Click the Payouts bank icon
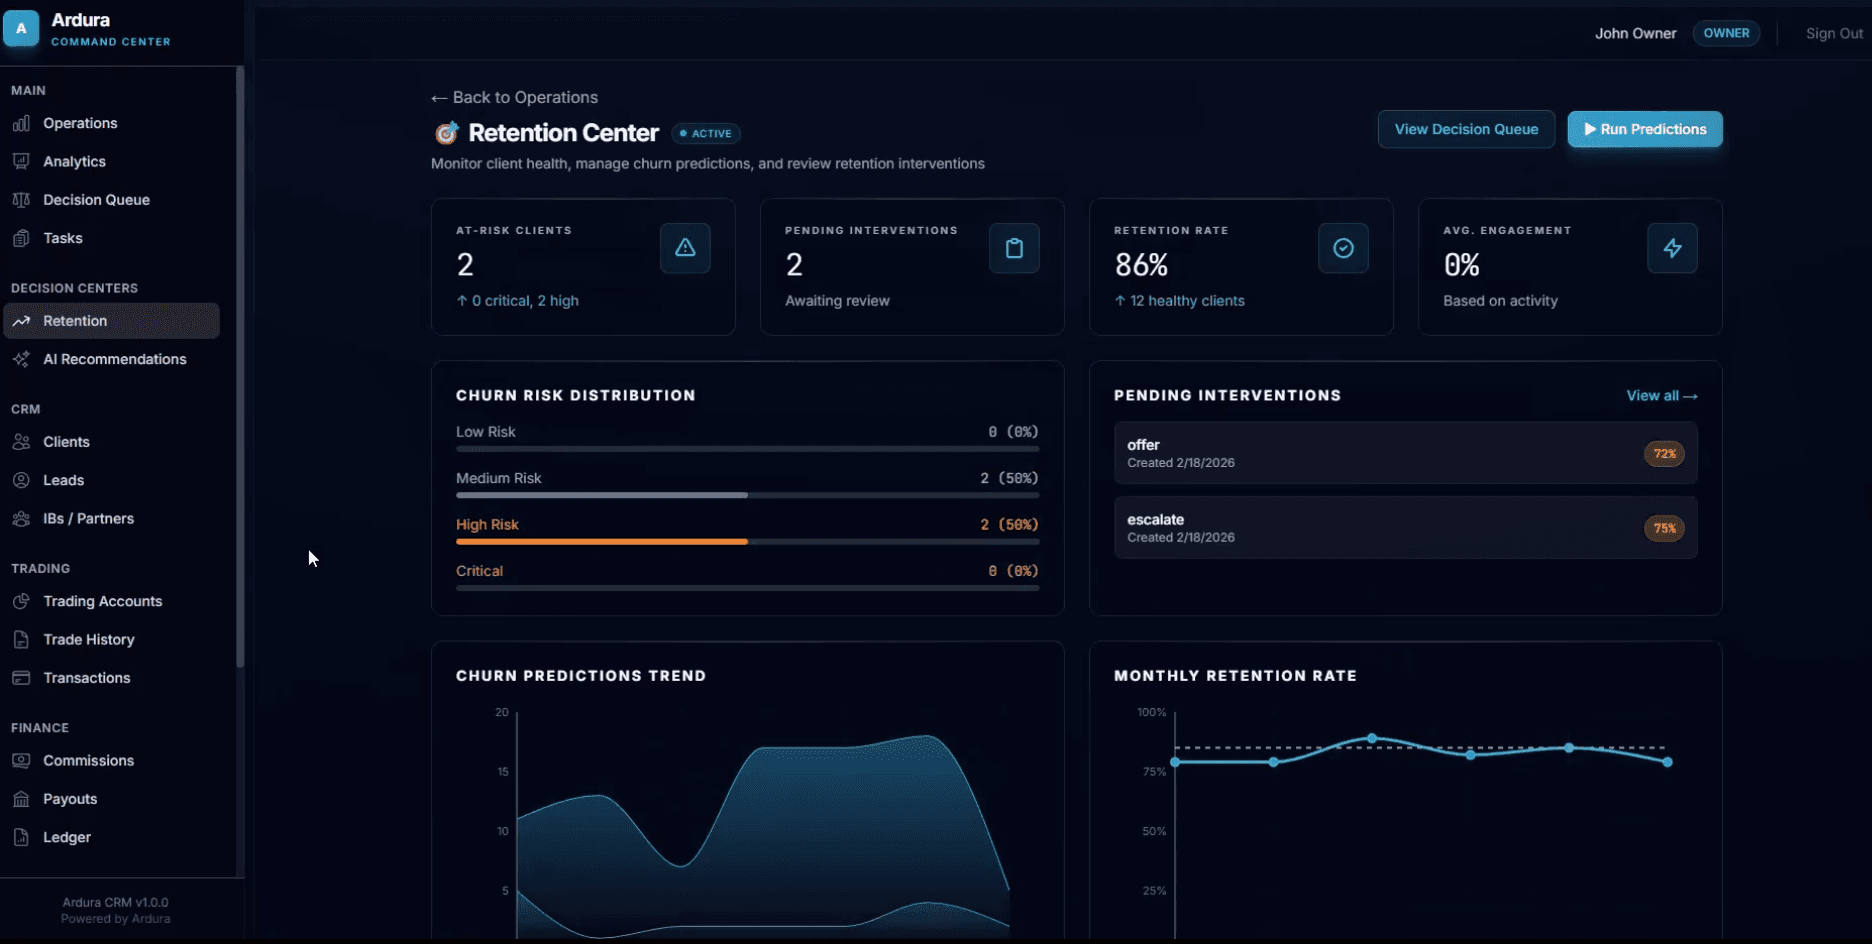 tap(21, 799)
